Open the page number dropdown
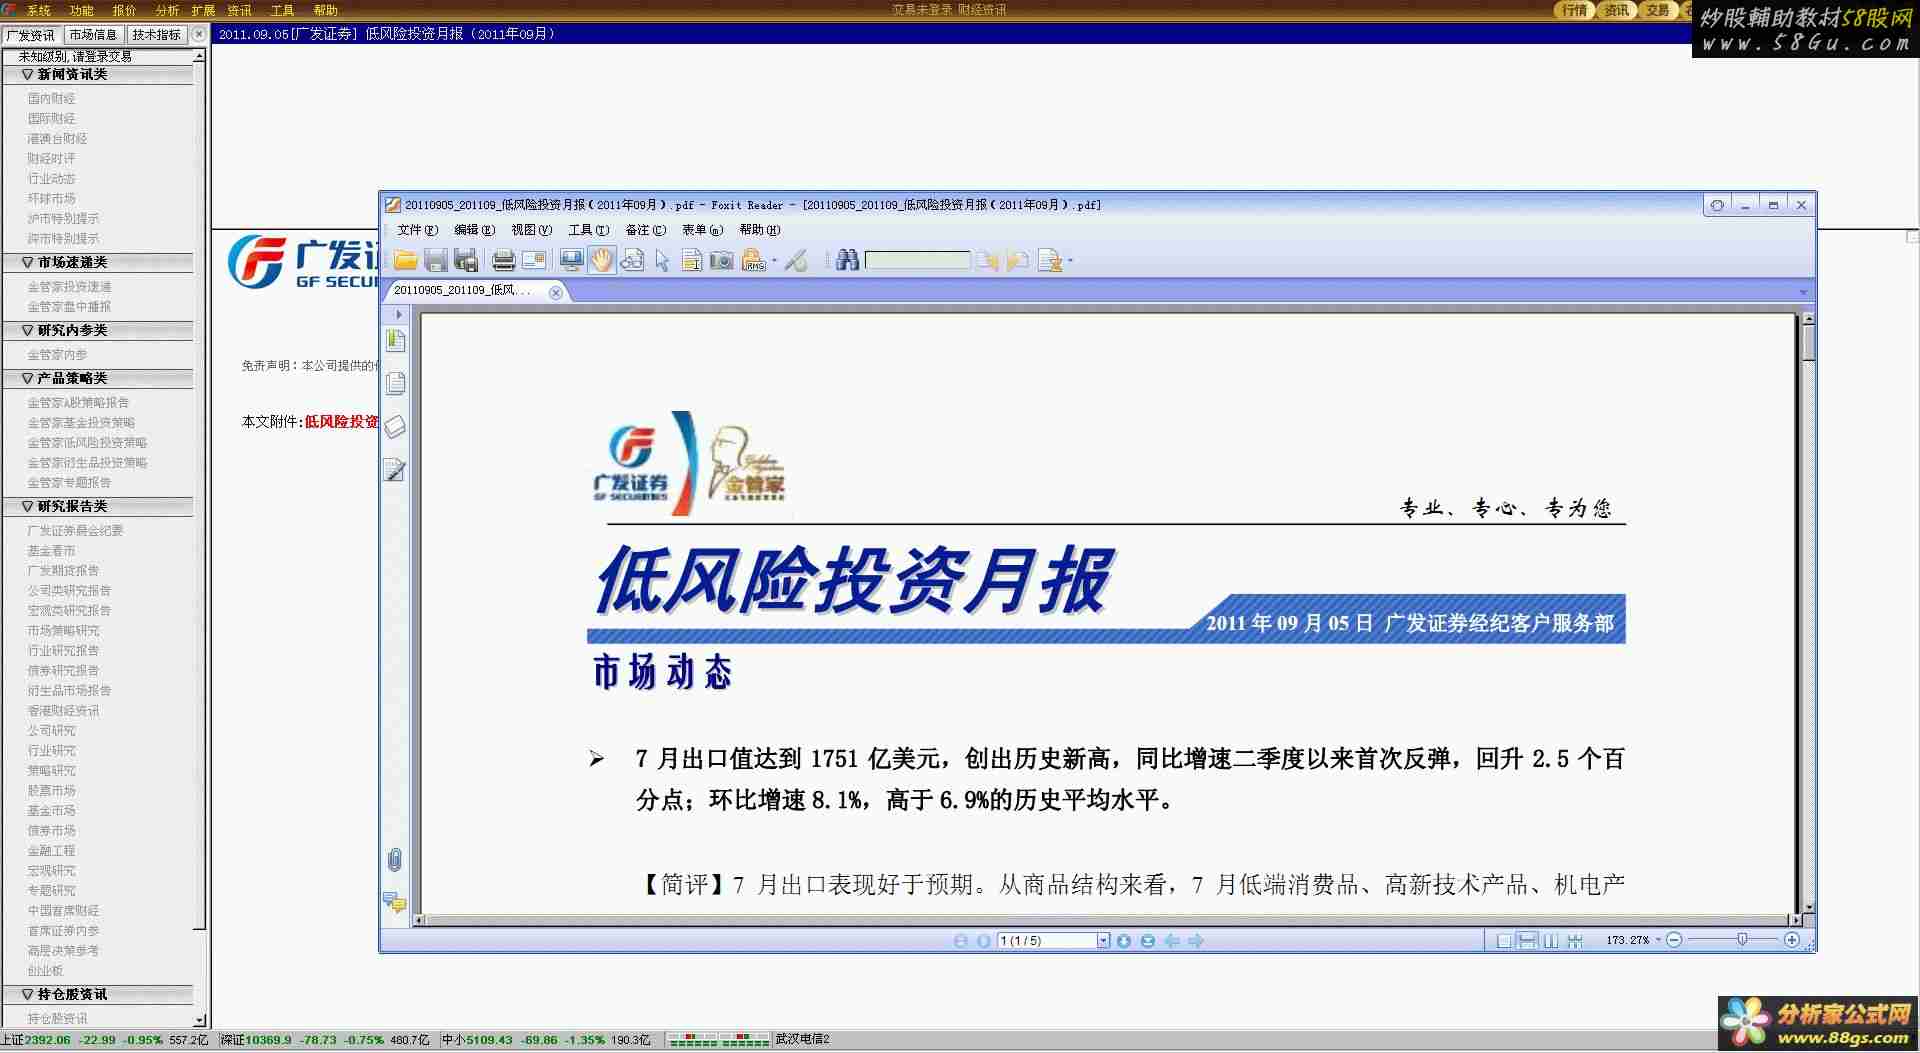 1103,941
